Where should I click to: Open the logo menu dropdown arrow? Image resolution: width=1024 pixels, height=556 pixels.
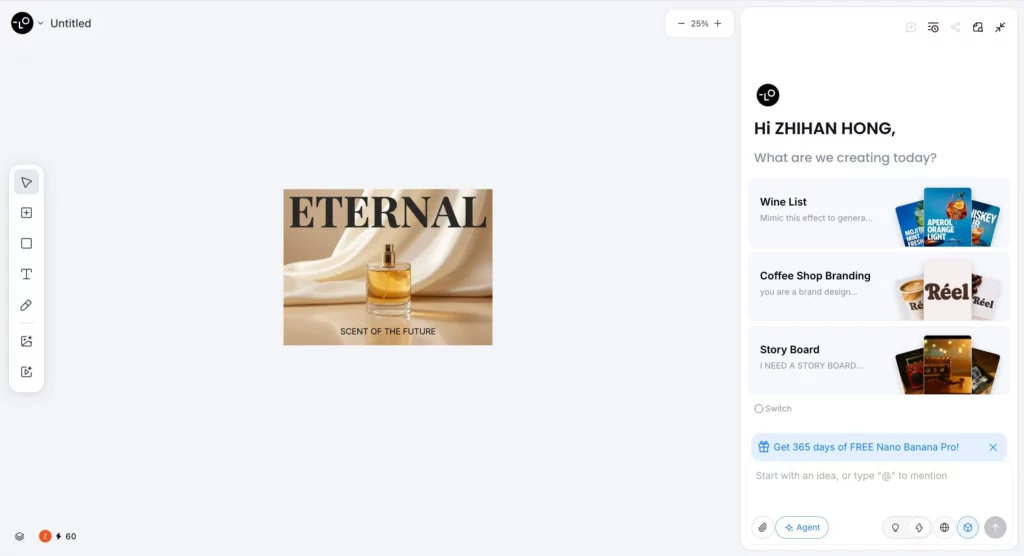tap(41, 23)
